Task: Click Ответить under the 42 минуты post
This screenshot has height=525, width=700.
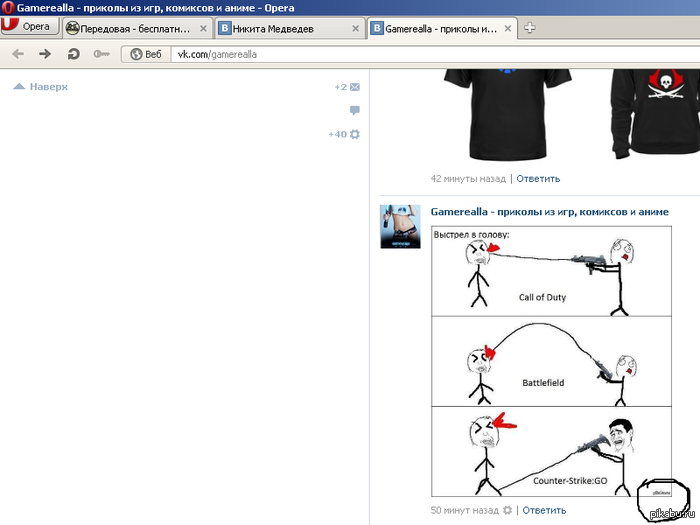Action: [538, 179]
